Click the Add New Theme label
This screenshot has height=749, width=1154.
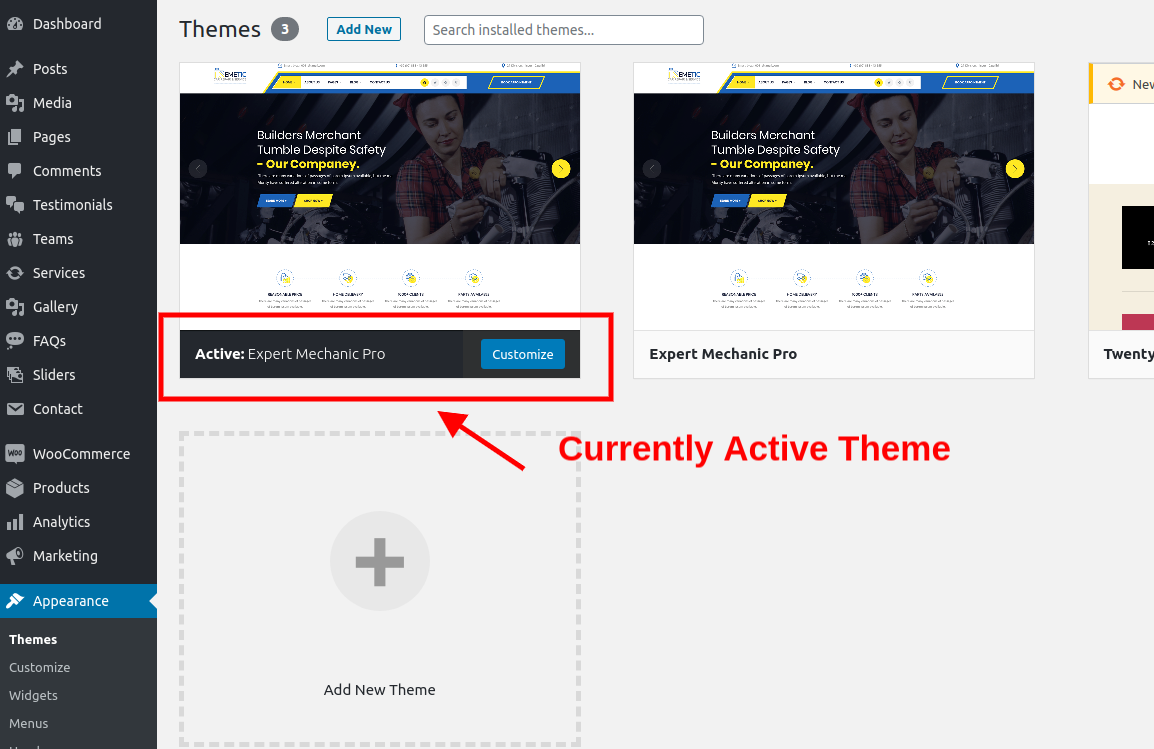[x=380, y=689]
